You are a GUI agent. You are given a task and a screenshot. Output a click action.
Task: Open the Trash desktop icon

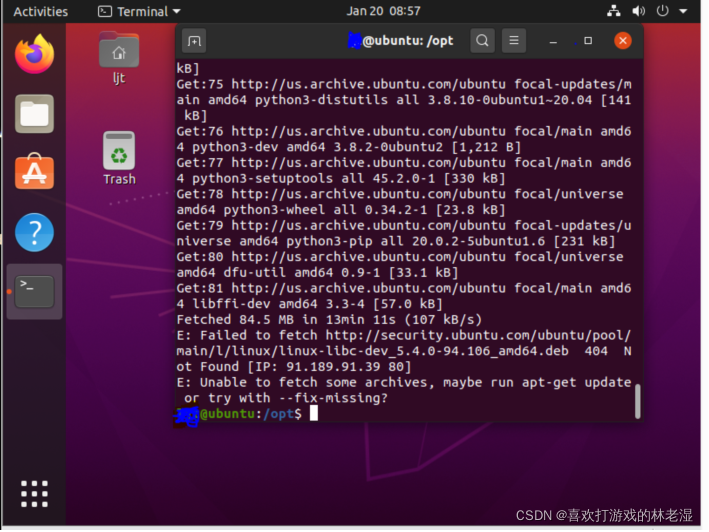click(119, 158)
